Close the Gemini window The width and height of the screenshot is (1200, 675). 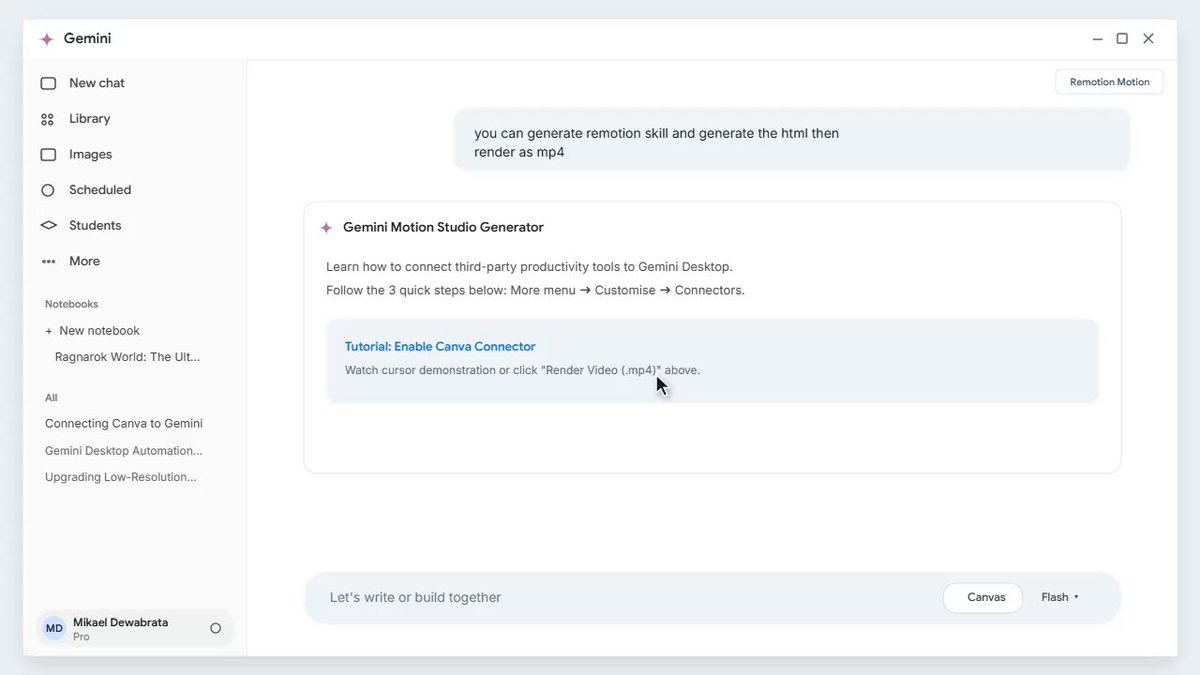[x=1148, y=39]
